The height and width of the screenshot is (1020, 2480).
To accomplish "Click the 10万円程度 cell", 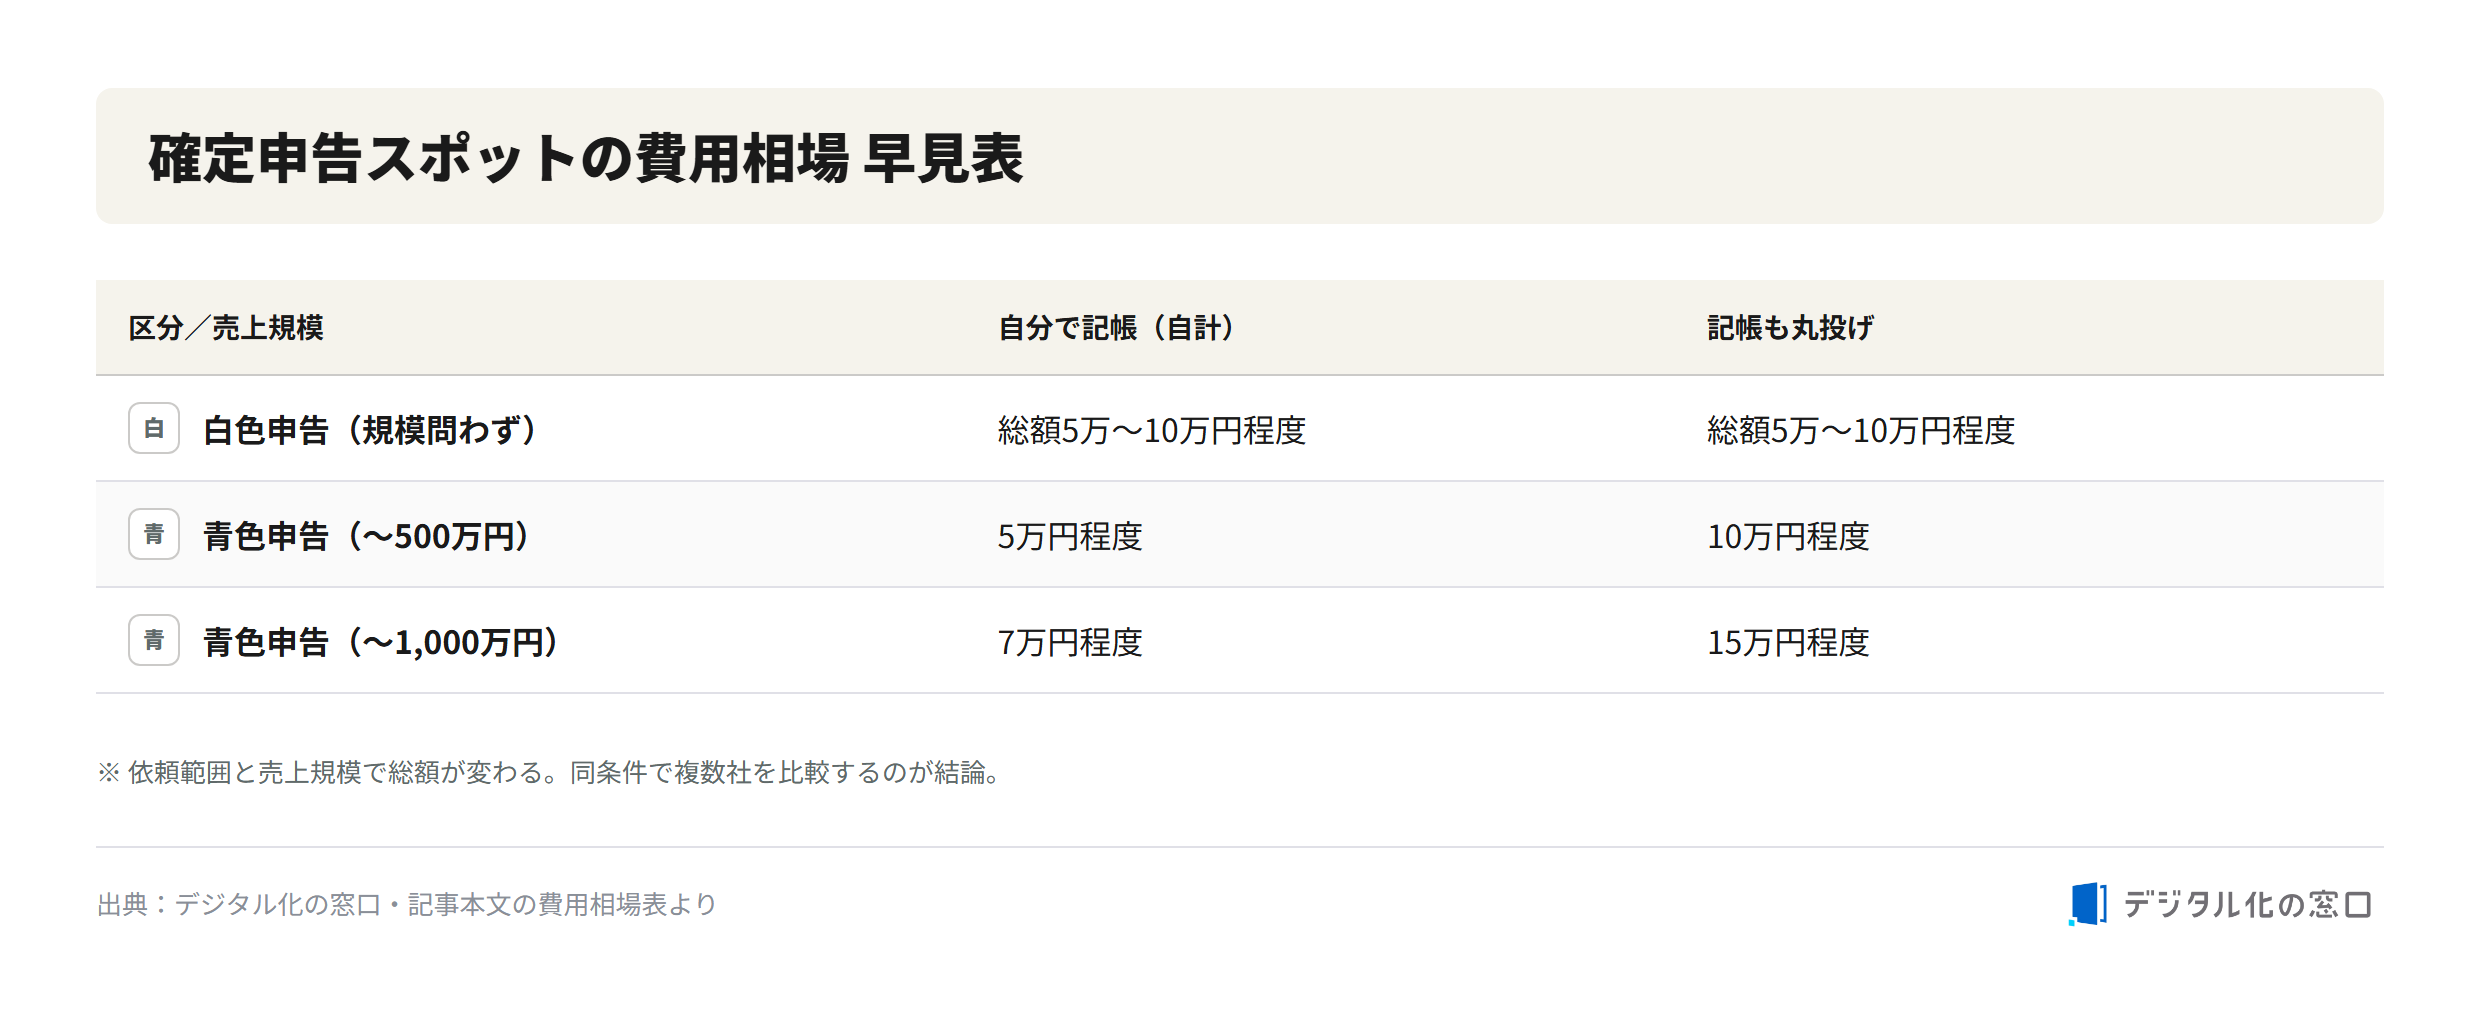I will click(1788, 537).
